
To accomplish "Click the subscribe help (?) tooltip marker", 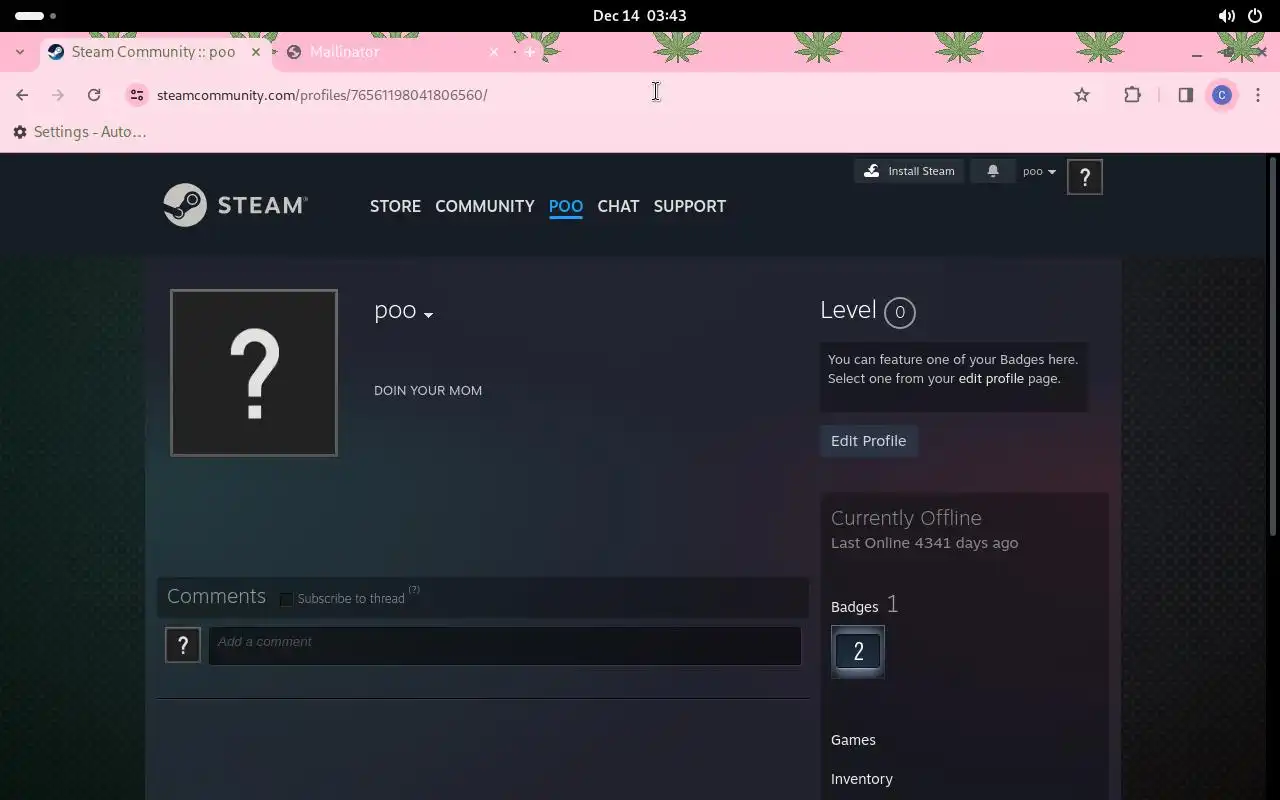I will 414,590.
